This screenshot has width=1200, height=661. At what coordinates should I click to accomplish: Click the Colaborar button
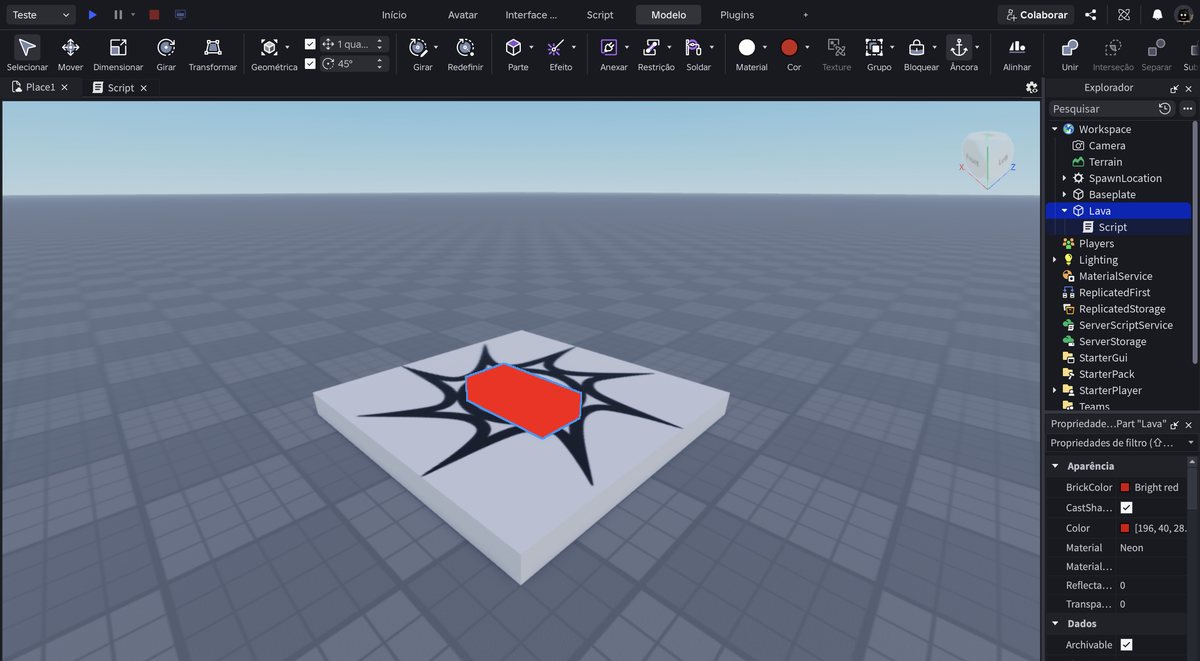pyautogui.click(x=1035, y=15)
